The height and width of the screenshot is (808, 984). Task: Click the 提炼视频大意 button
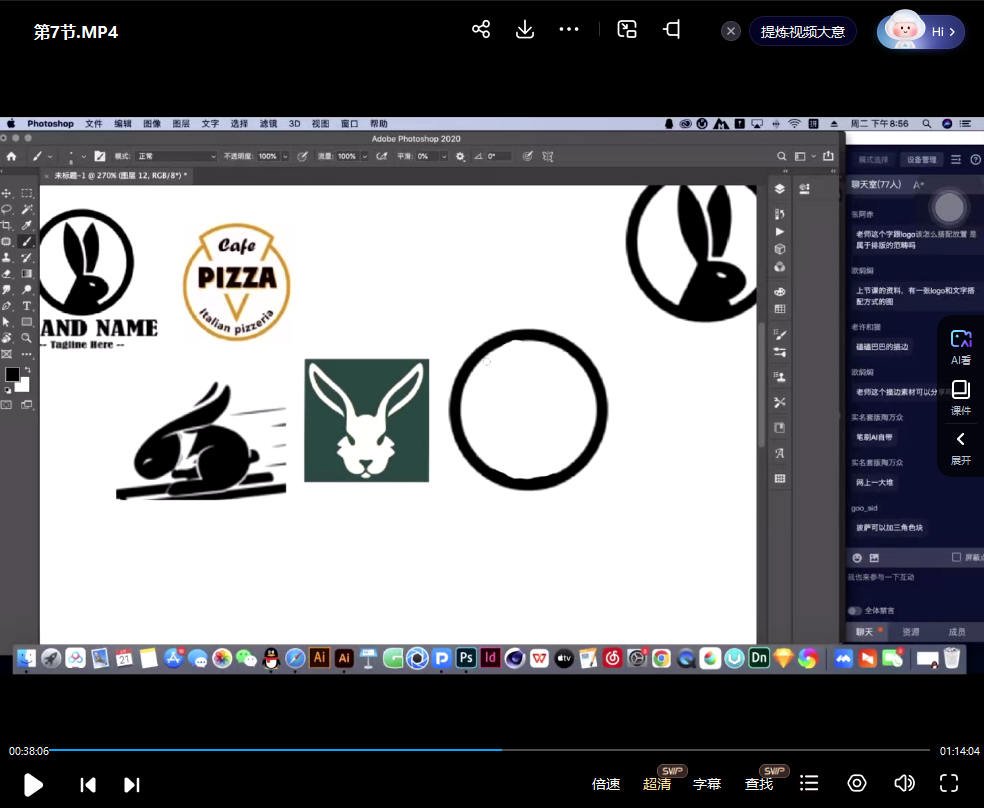802,32
